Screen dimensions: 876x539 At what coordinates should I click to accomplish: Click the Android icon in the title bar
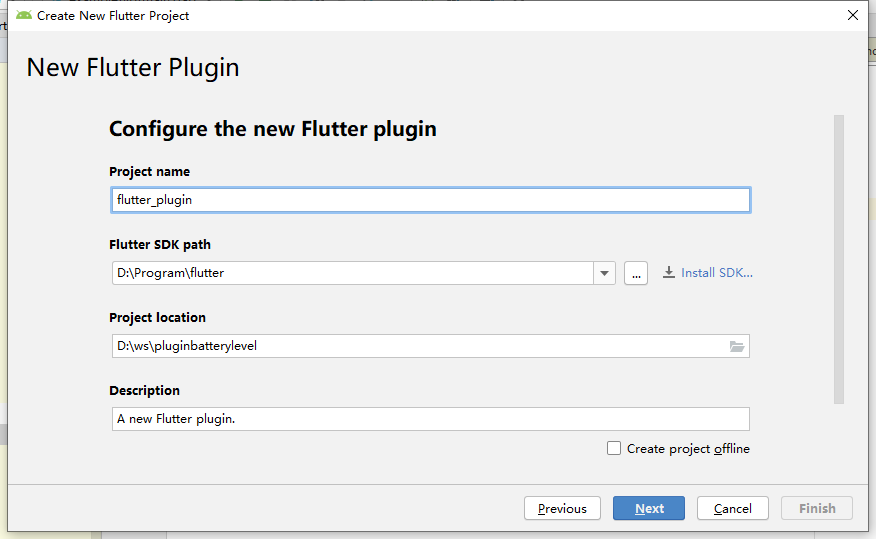[x=24, y=15]
